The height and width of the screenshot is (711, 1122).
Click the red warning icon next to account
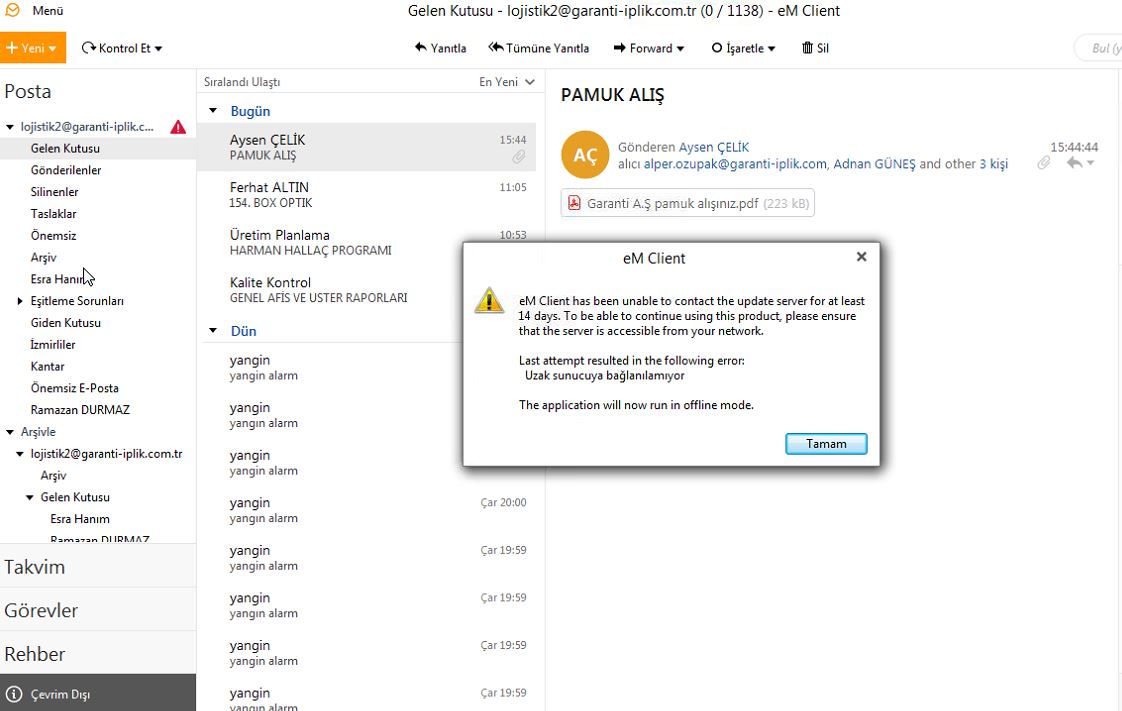pos(178,127)
